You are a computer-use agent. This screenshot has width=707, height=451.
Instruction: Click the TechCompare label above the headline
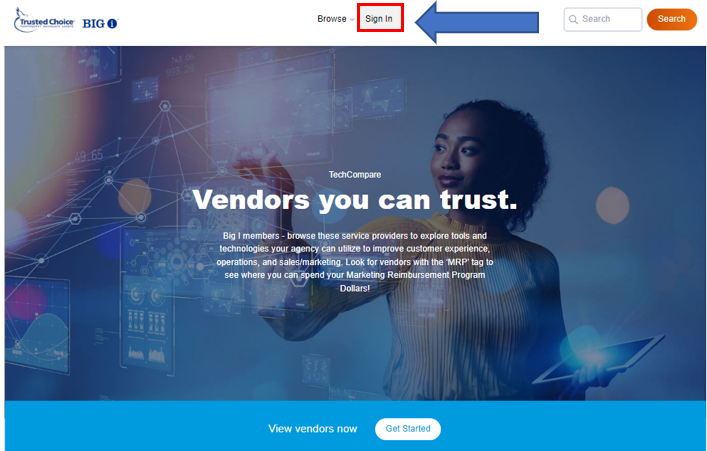point(355,175)
